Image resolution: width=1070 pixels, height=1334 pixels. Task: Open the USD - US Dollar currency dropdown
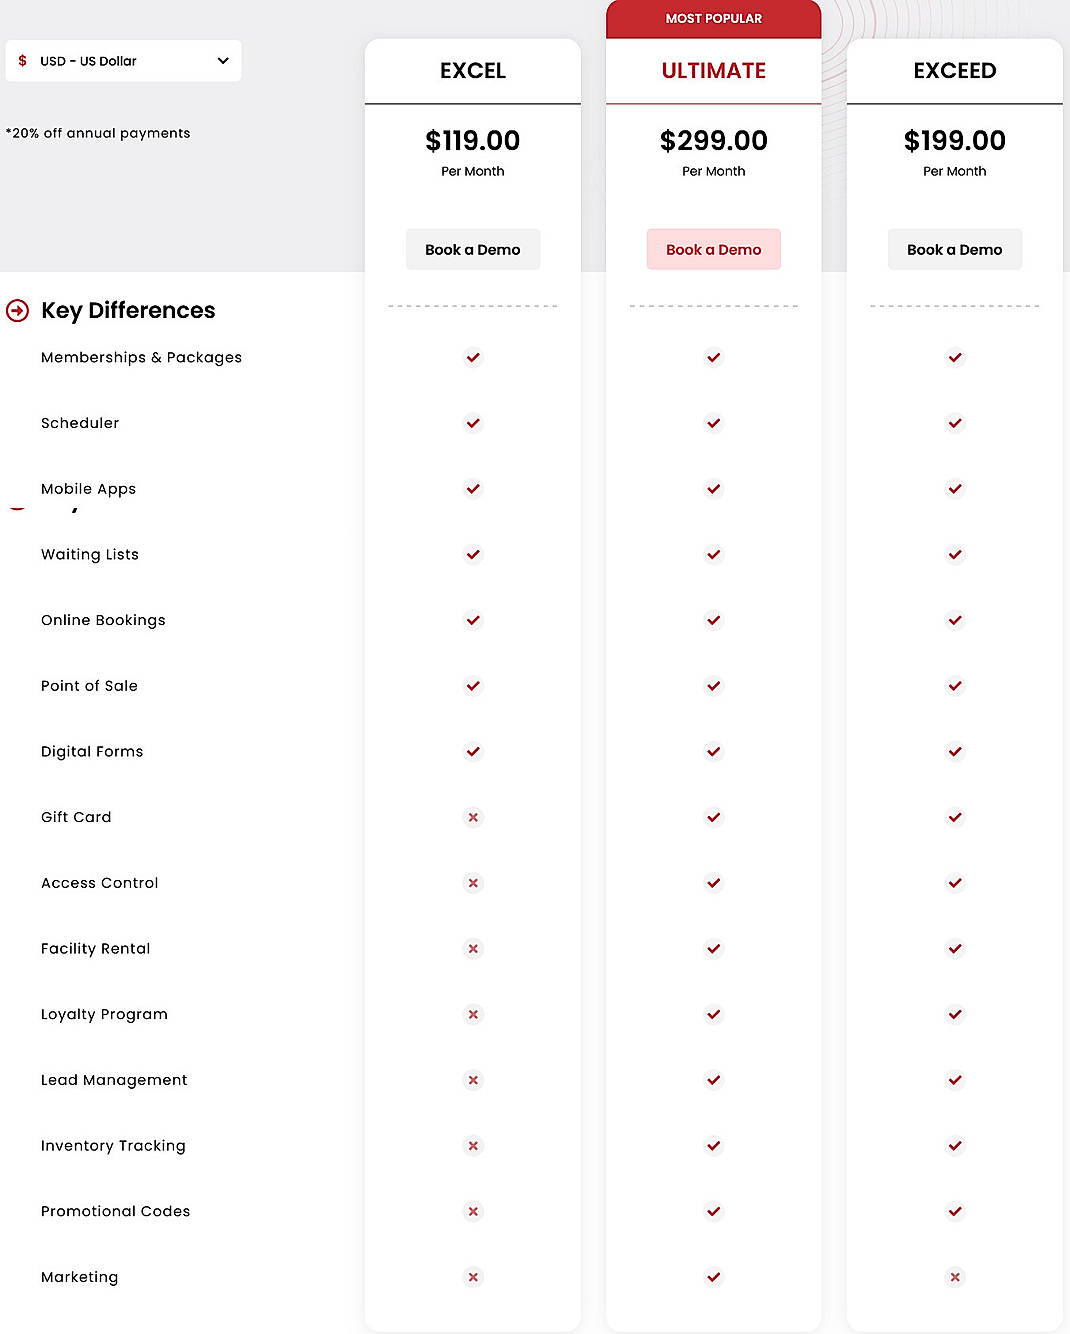(x=123, y=61)
